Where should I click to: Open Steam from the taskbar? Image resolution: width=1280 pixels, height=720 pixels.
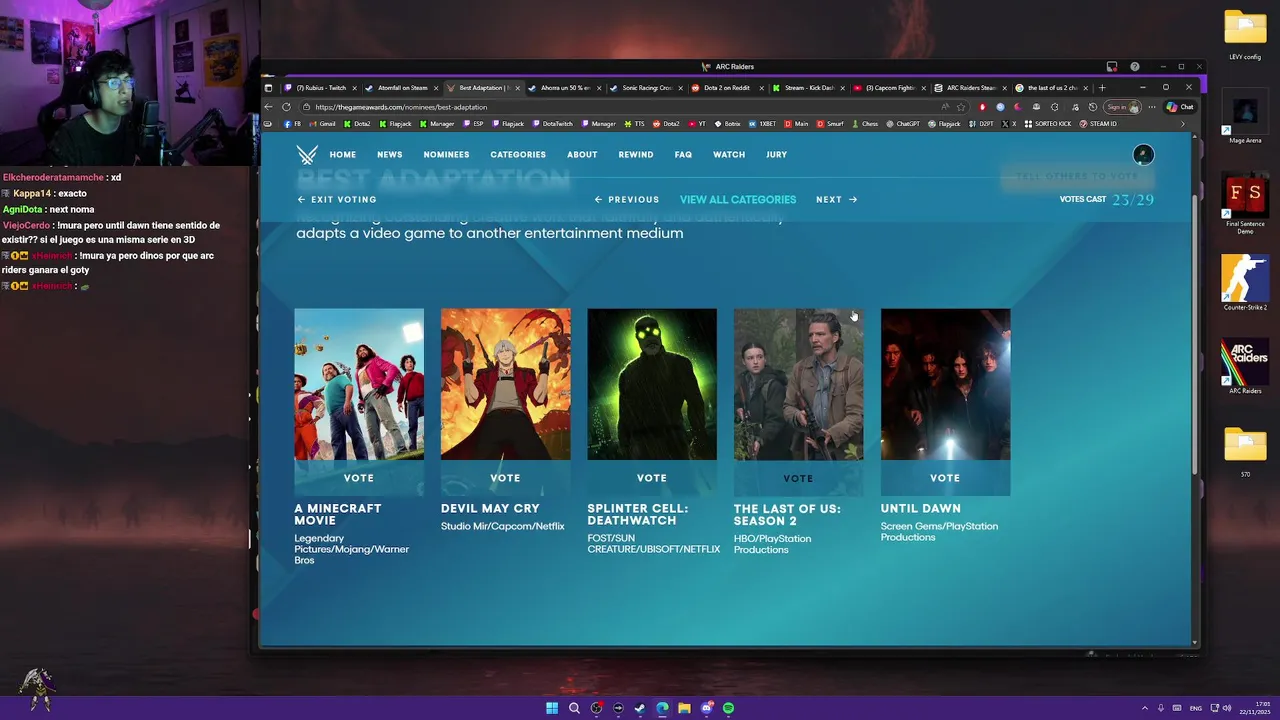coord(640,708)
